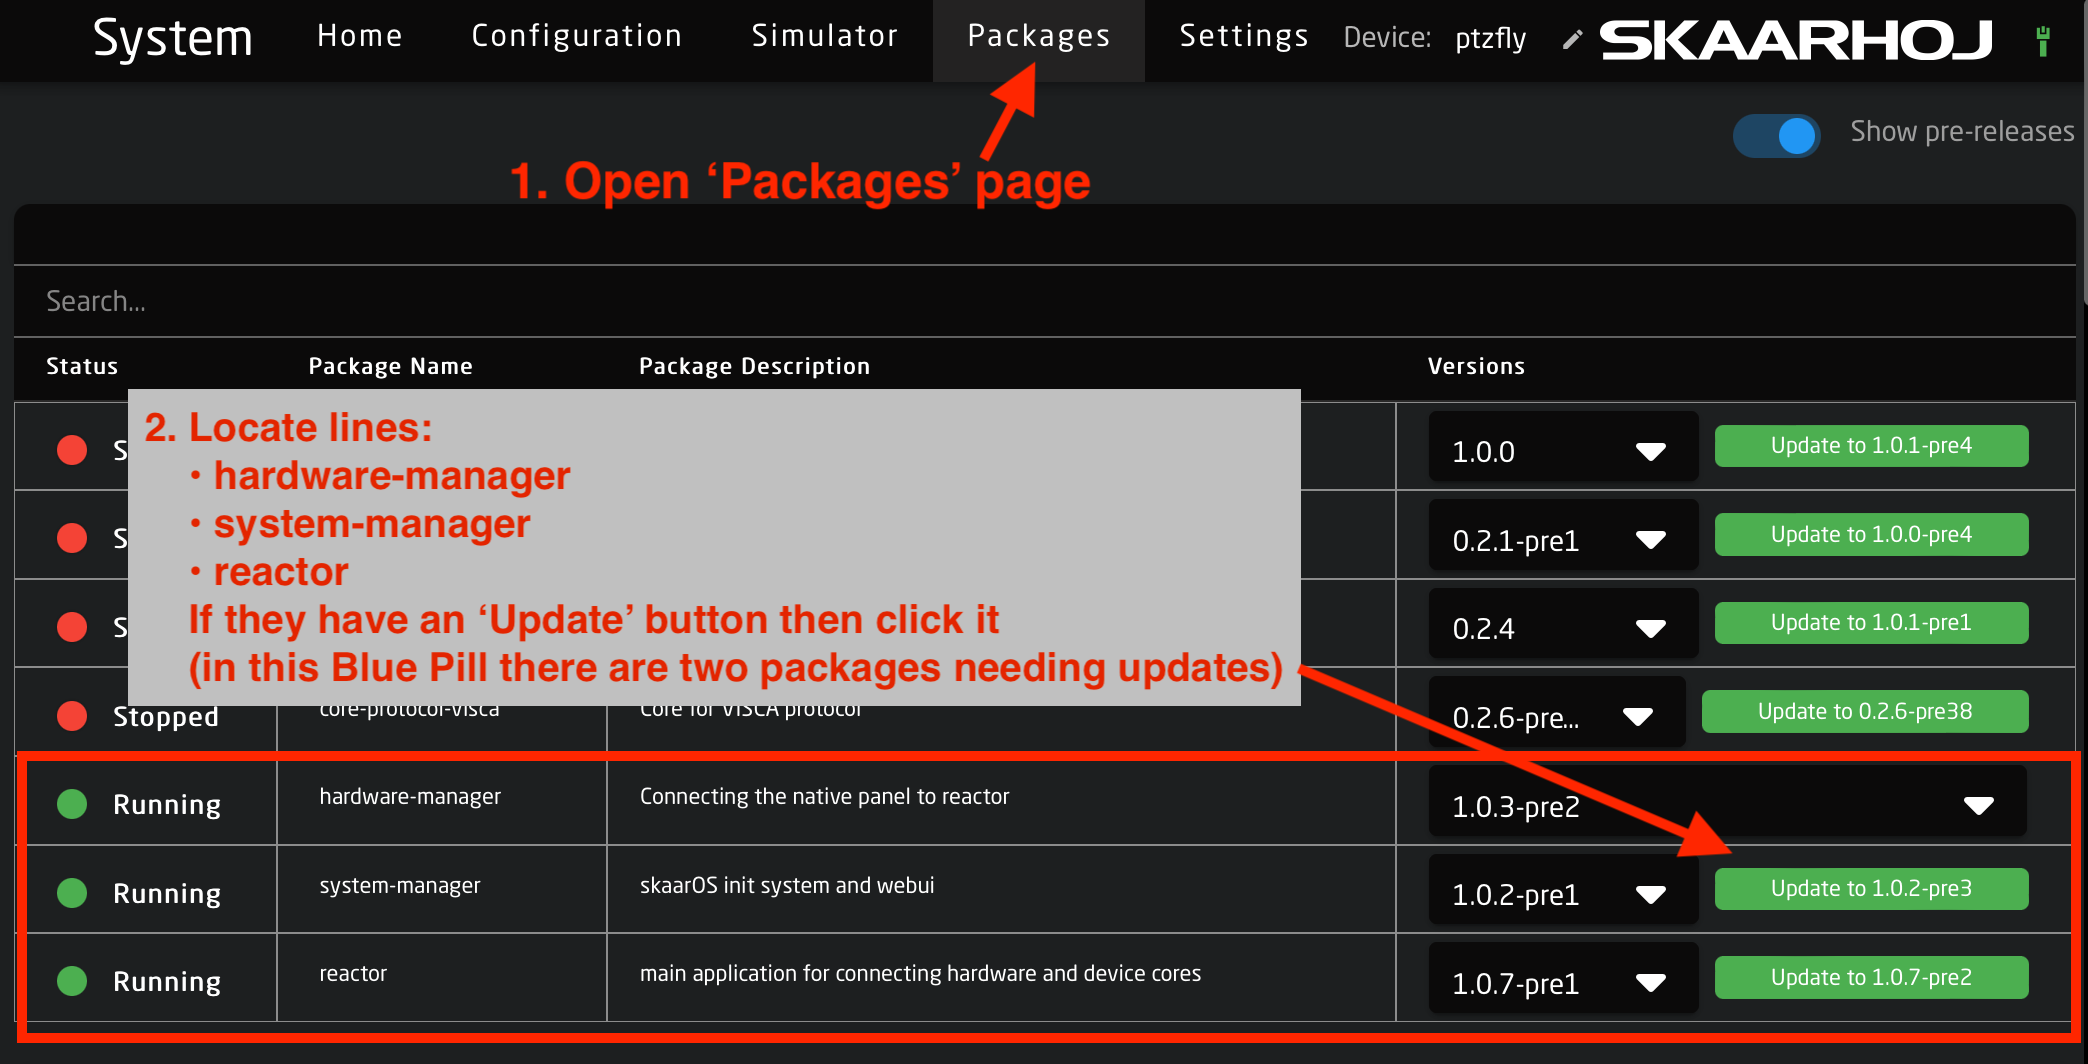Click the 'Show pre-releases' label
The height and width of the screenshot is (1064, 2088).
(x=1962, y=132)
